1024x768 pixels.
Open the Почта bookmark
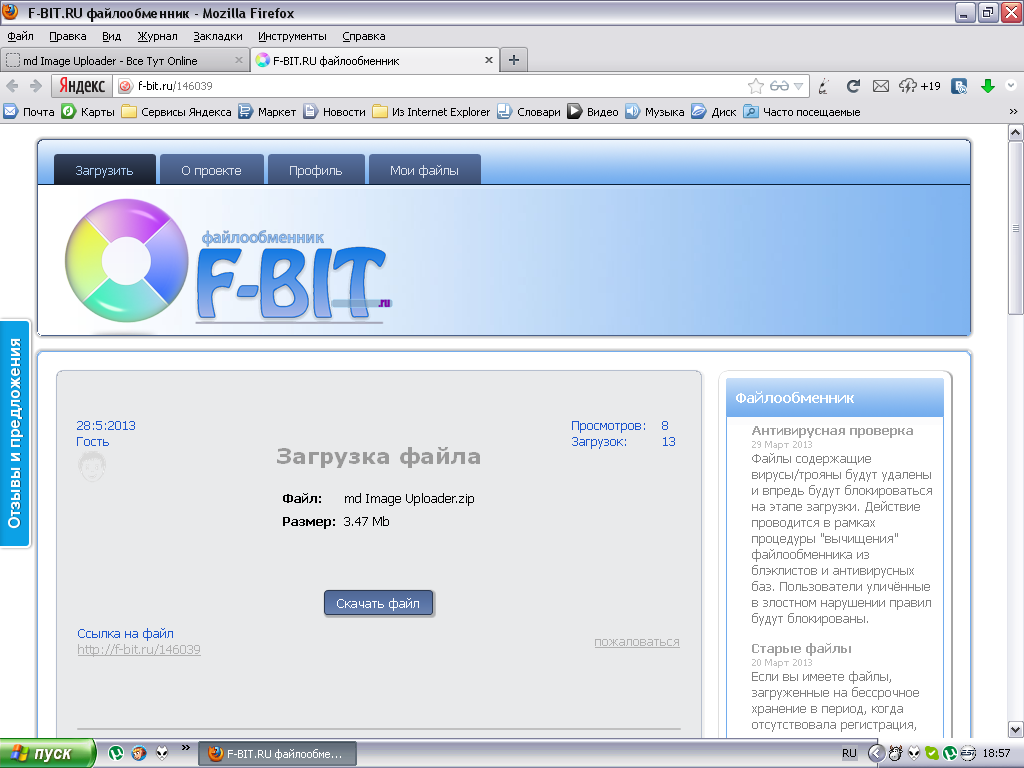click(x=29, y=112)
